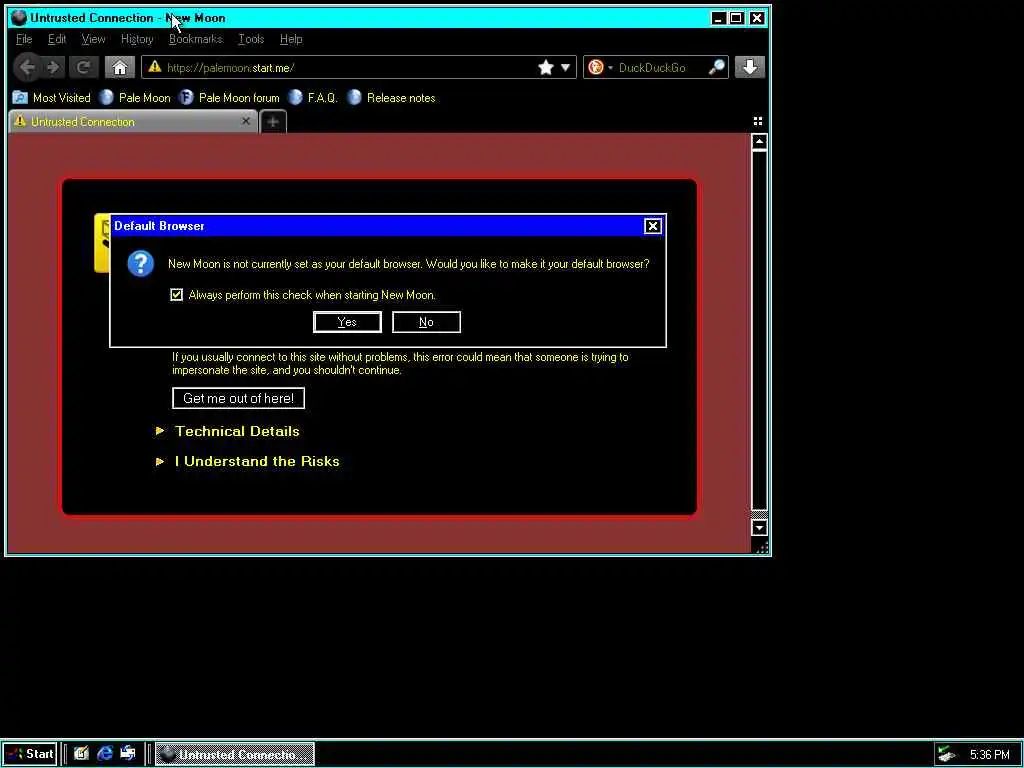Click the question mark dialog icon
The image size is (1024, 768).
(140, 264)
